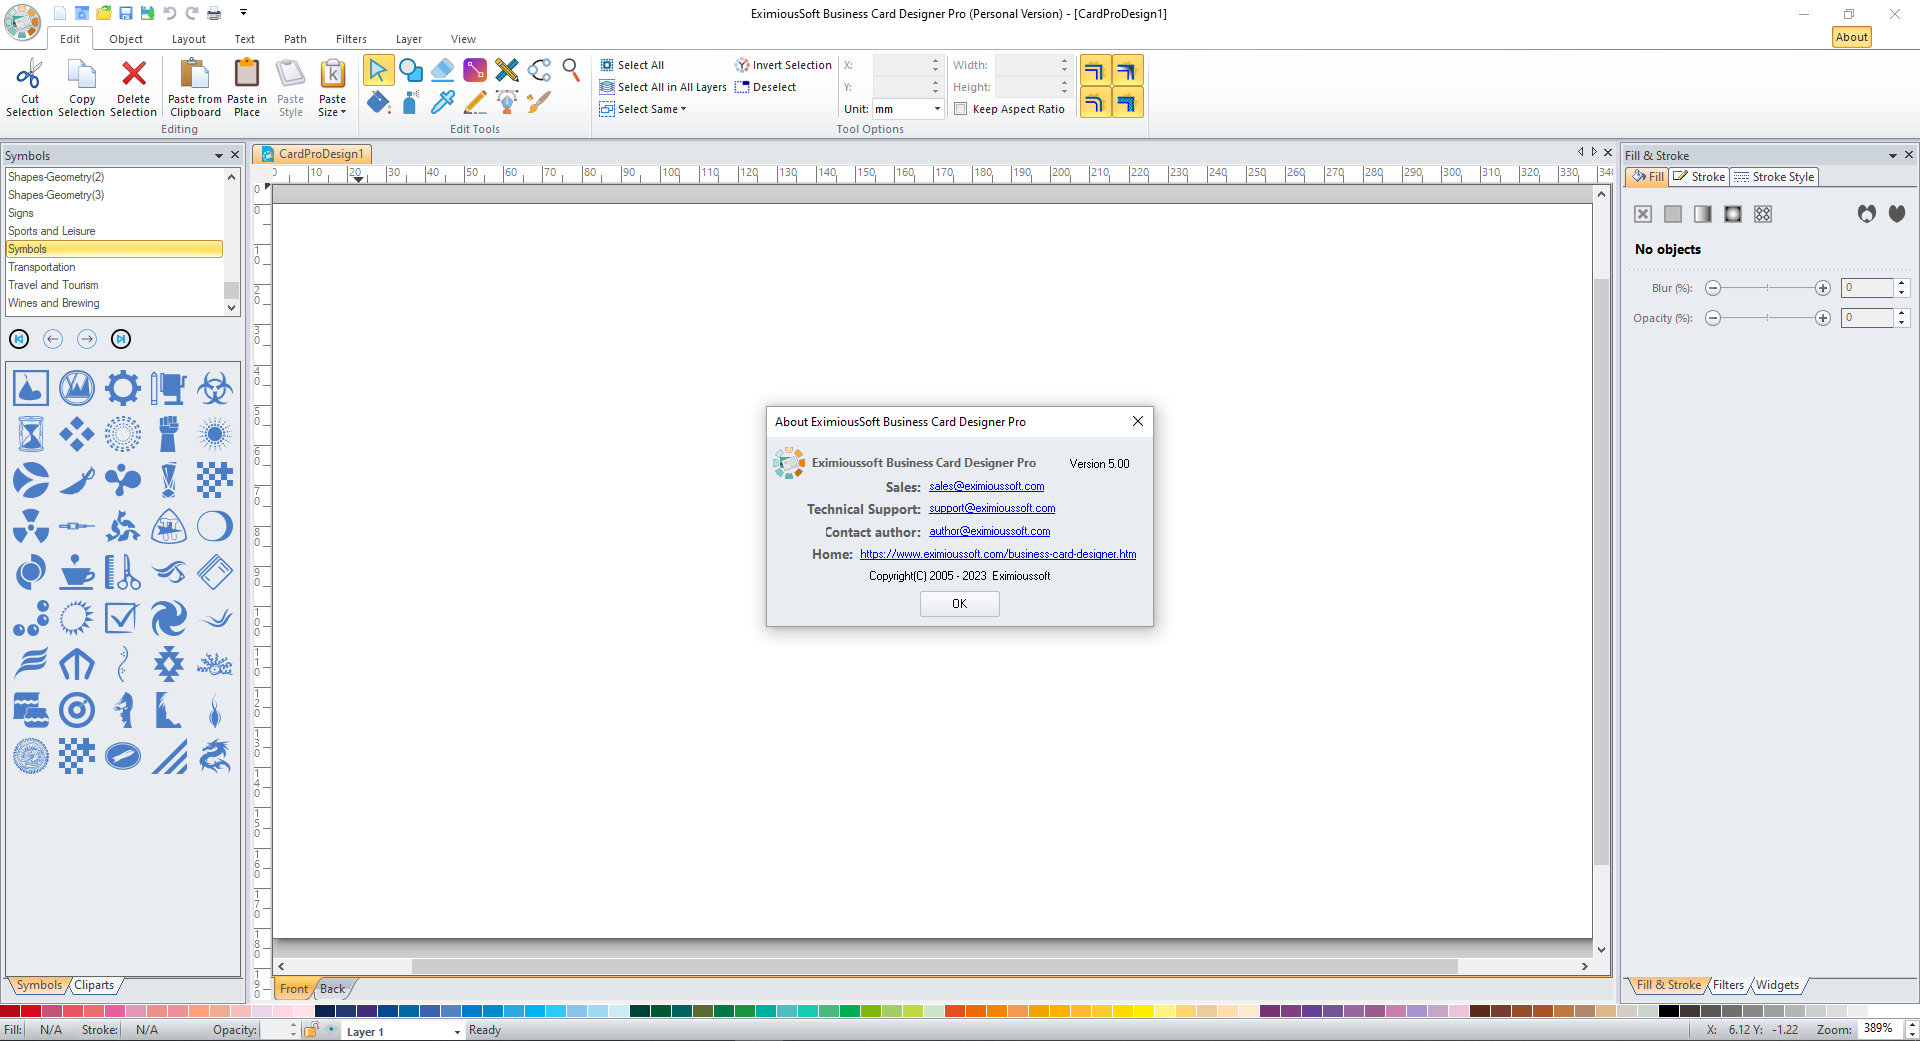Increase zoom with the Zoom spinner up arrow
Image resolution: width=1920 pixels, height=1041 pixels.
[1911, 1024]
